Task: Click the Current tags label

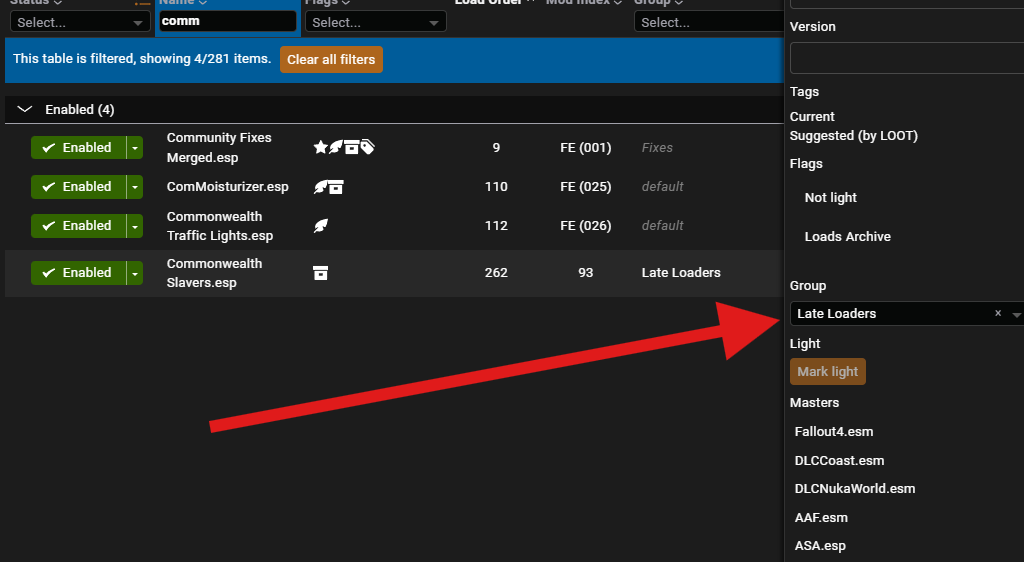Action: coord(812,117)
